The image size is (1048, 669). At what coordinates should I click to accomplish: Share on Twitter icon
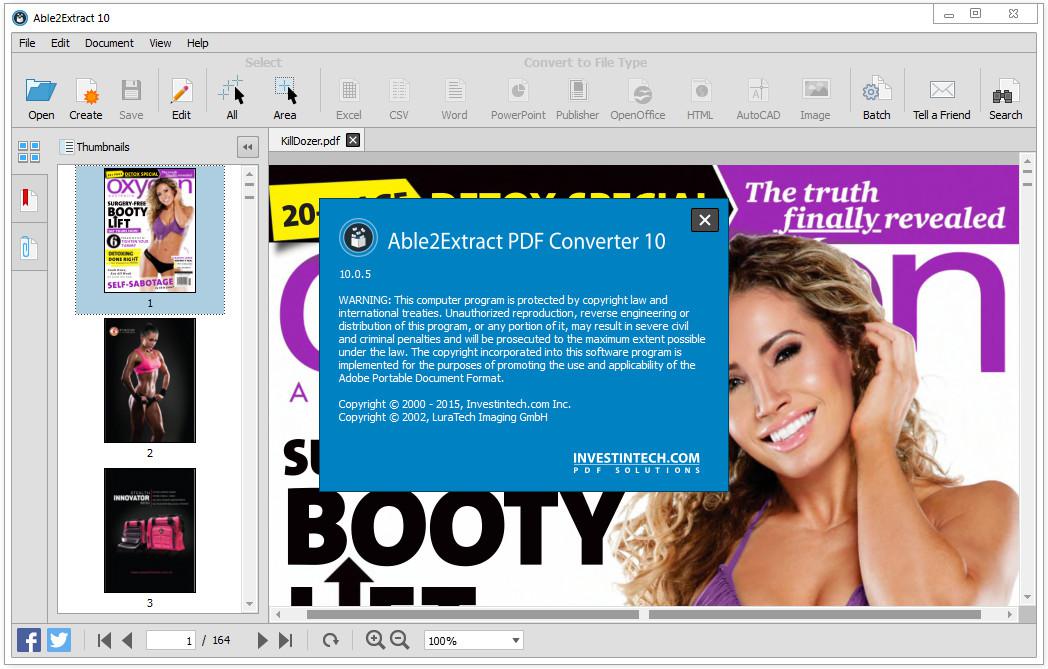click(x=59, y=640)
